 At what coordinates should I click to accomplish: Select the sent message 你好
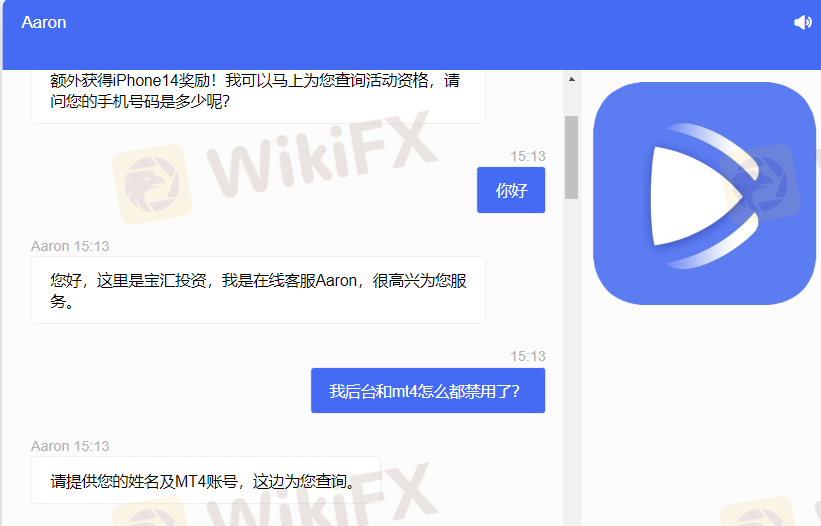(x=511, y=190)
